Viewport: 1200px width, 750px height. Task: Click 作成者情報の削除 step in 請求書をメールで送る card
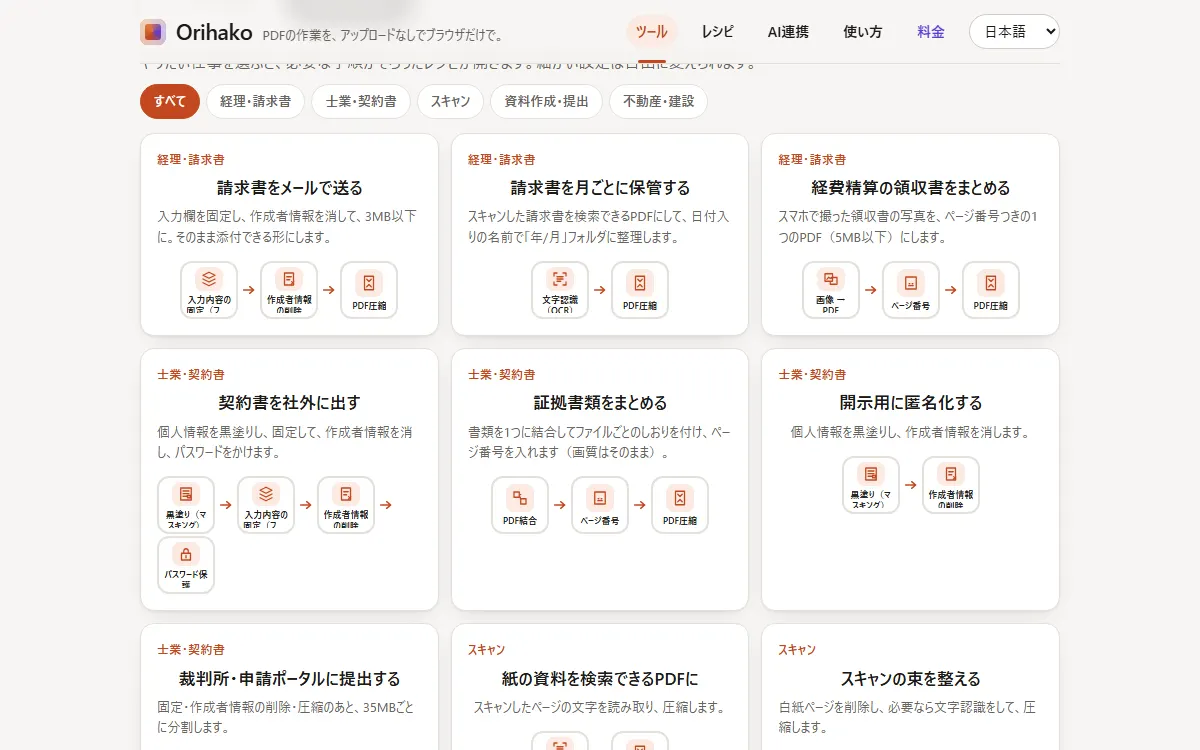[x=289, y=290]
